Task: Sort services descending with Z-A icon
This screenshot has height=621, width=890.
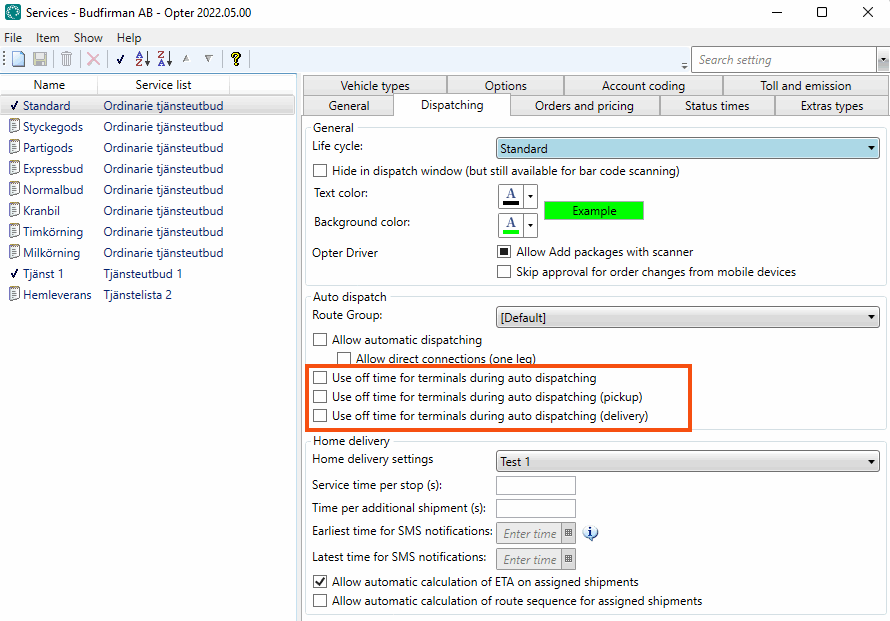Action: (164, 60)
